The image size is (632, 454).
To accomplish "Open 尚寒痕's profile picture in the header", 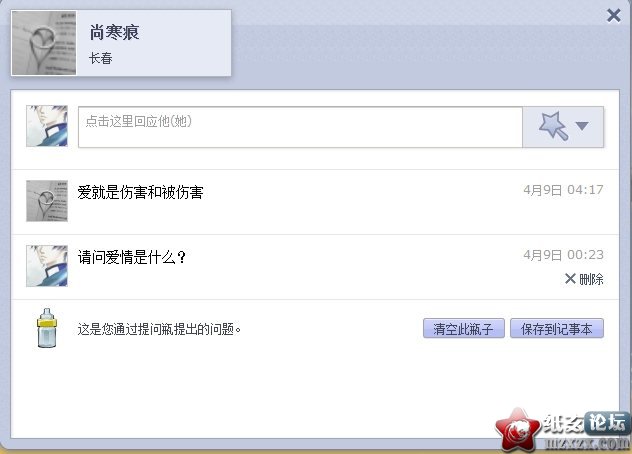I will [44, 43].
